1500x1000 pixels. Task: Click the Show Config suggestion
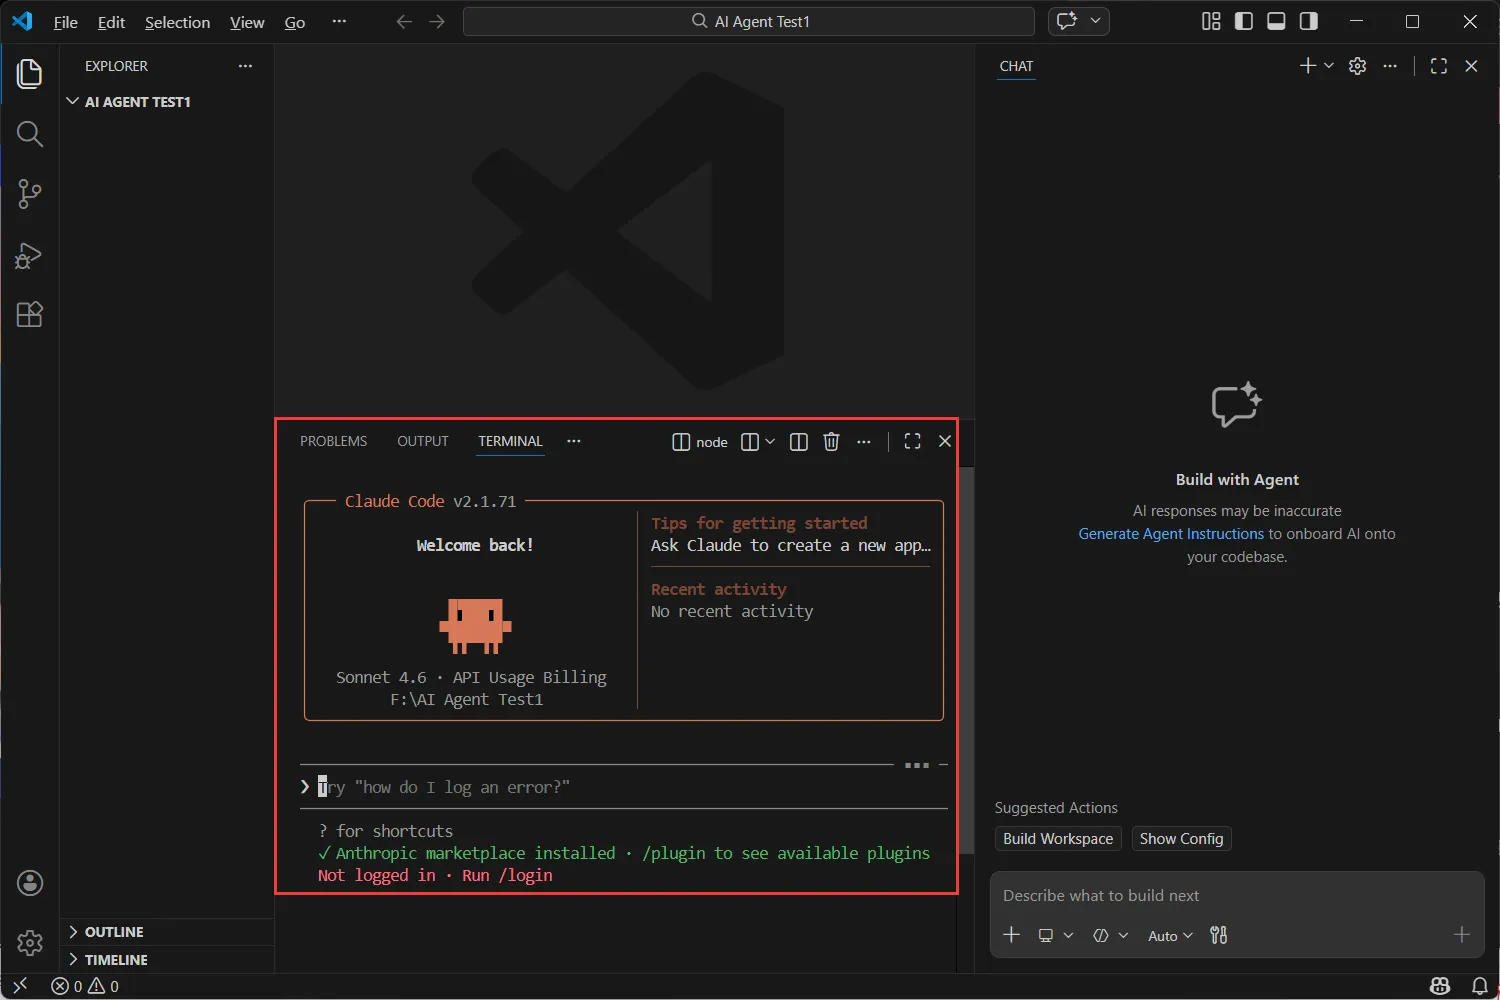[x=1181, y=839]
